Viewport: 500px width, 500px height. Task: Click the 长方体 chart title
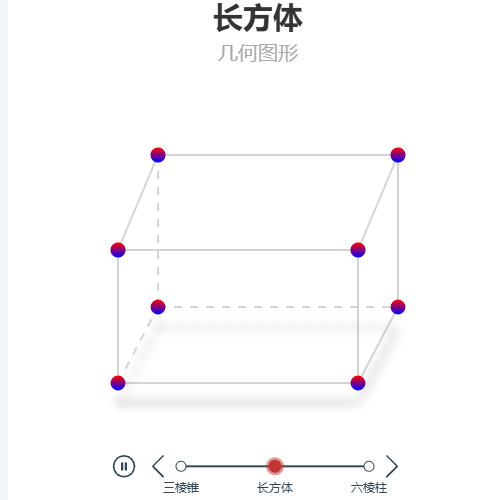258,19
